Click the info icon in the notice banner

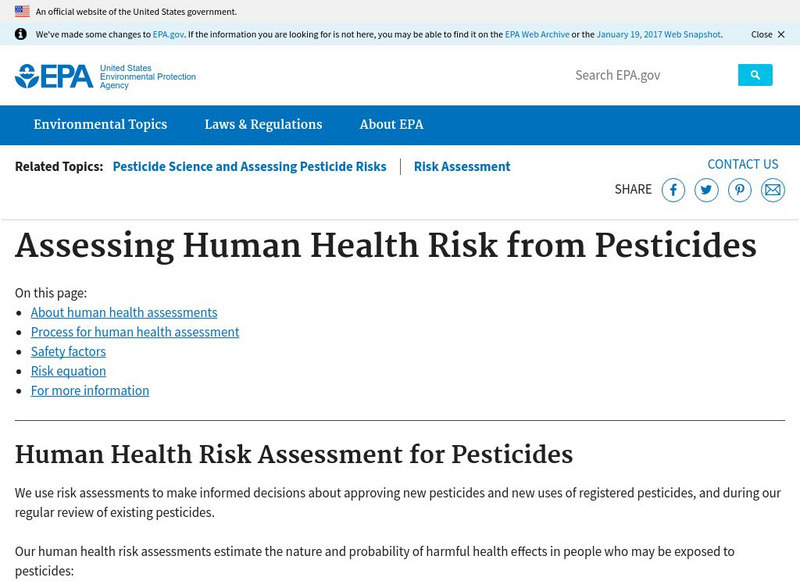pos(22,34)
